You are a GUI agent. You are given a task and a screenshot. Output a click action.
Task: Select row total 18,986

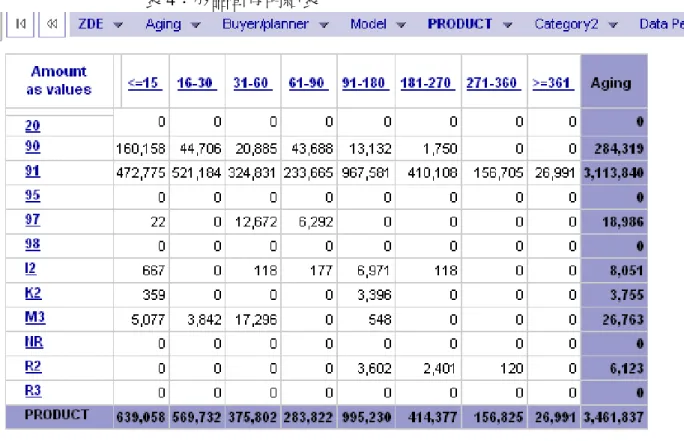[x=623, y=222]
